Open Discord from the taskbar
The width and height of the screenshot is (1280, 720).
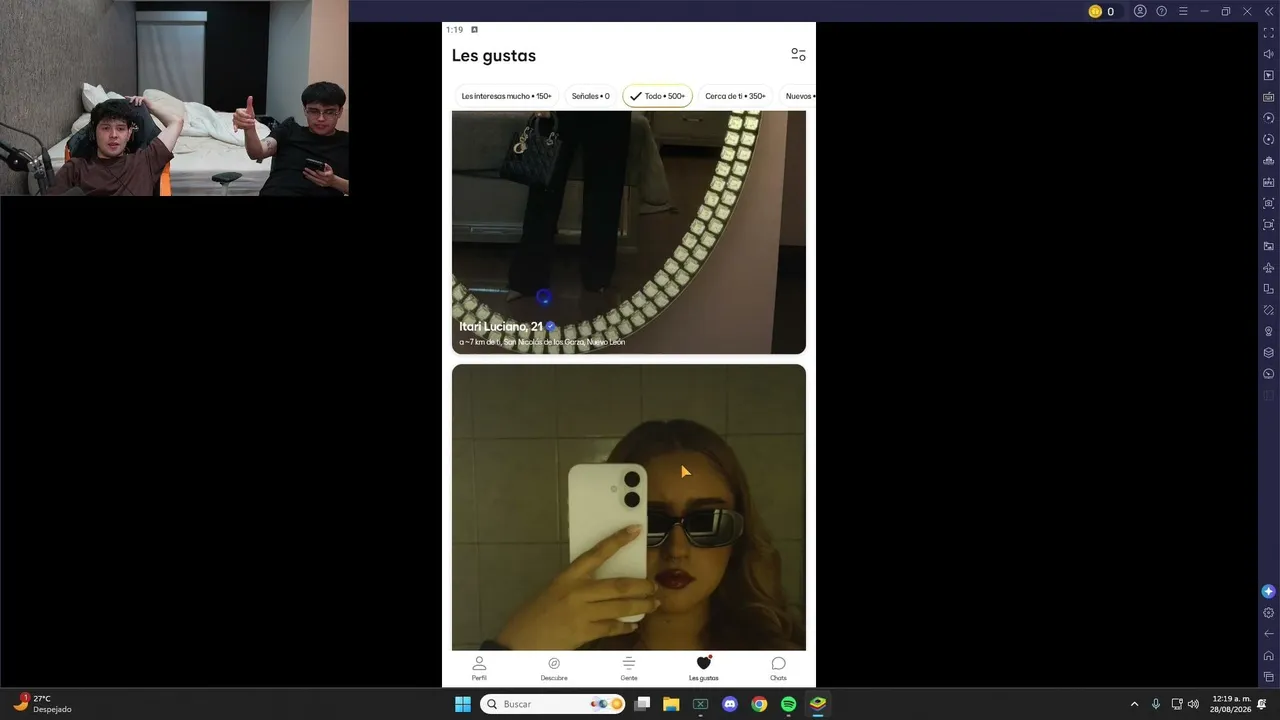[730, 704]
